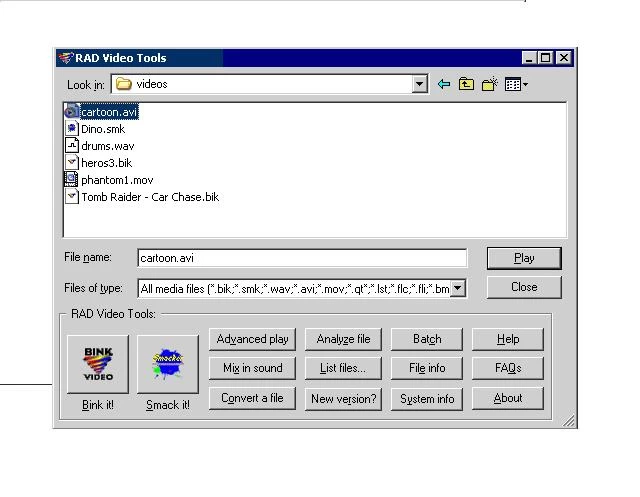Close the RAD Video Tools window
Image resolution: width=640 pixels, height=497 pixels.
564,58
